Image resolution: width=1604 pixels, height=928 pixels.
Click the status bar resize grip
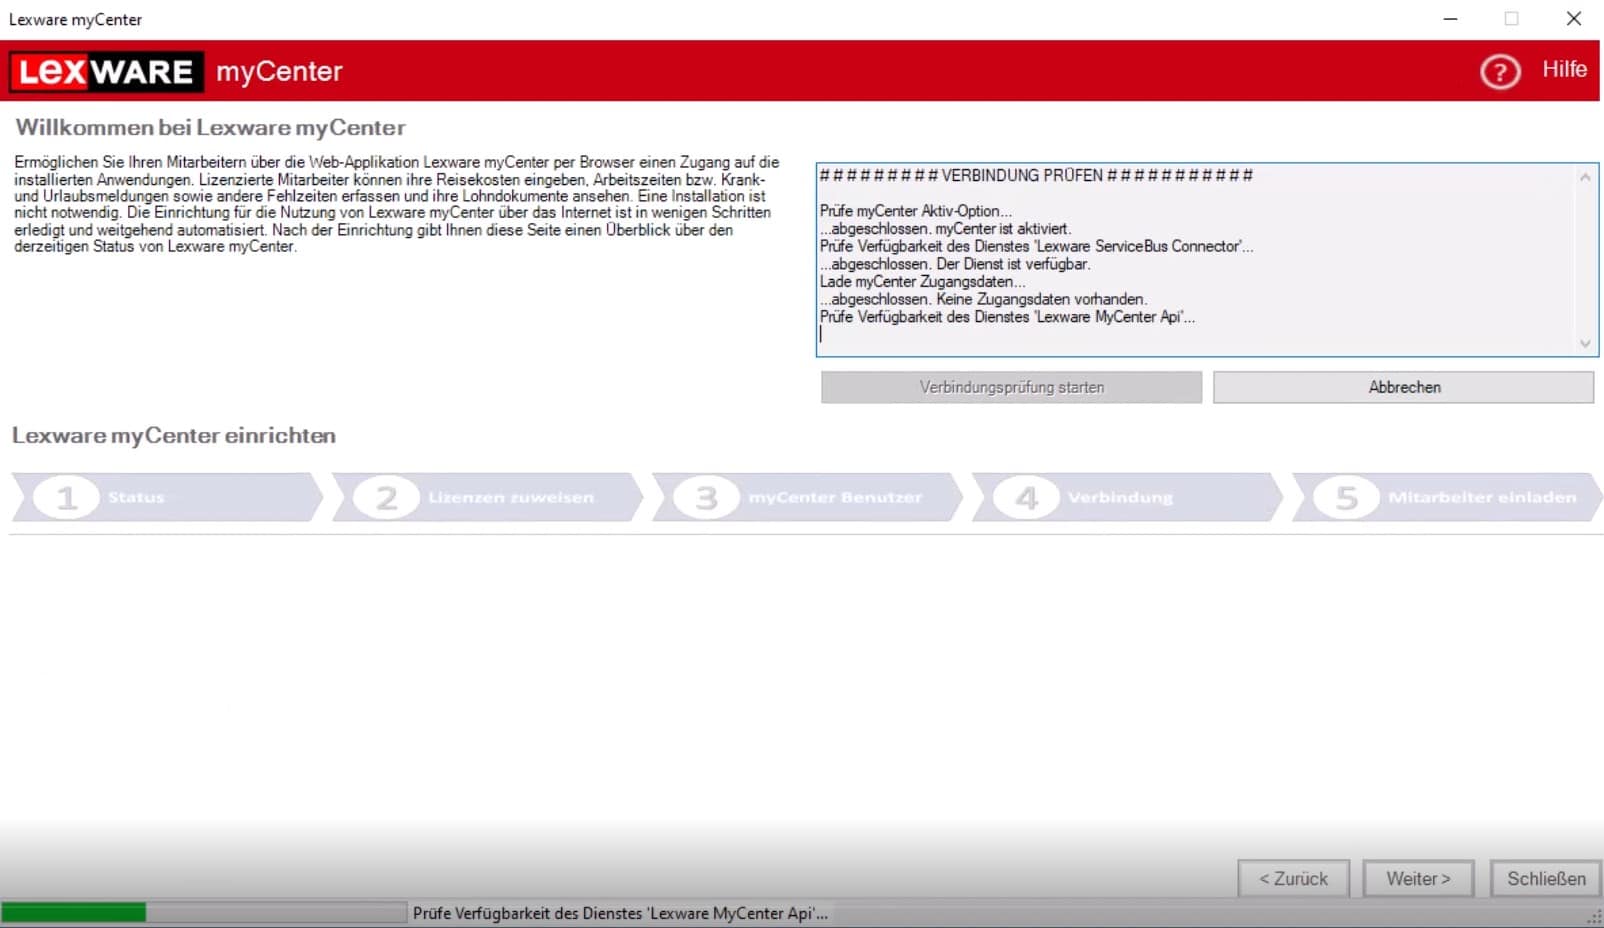click(x=1594, y=917)
